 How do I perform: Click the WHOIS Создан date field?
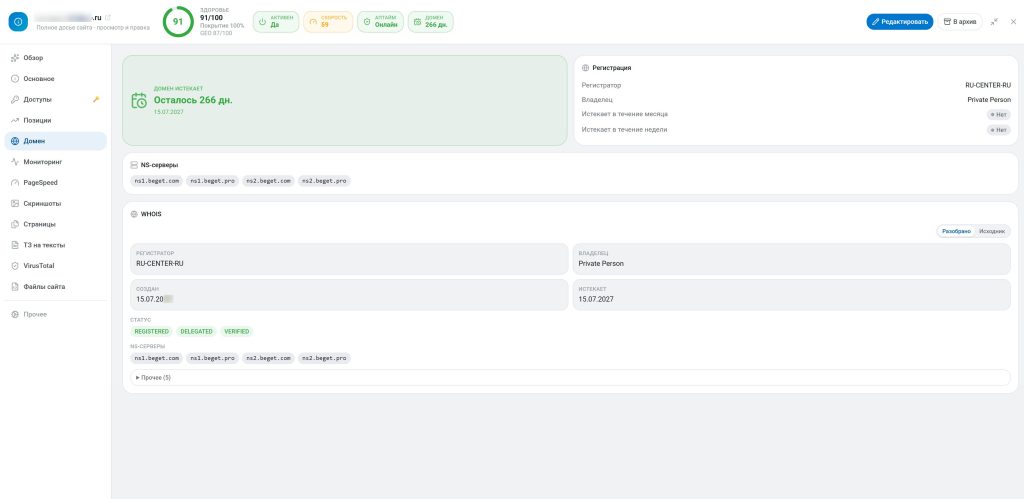click(x=349, y=295)
